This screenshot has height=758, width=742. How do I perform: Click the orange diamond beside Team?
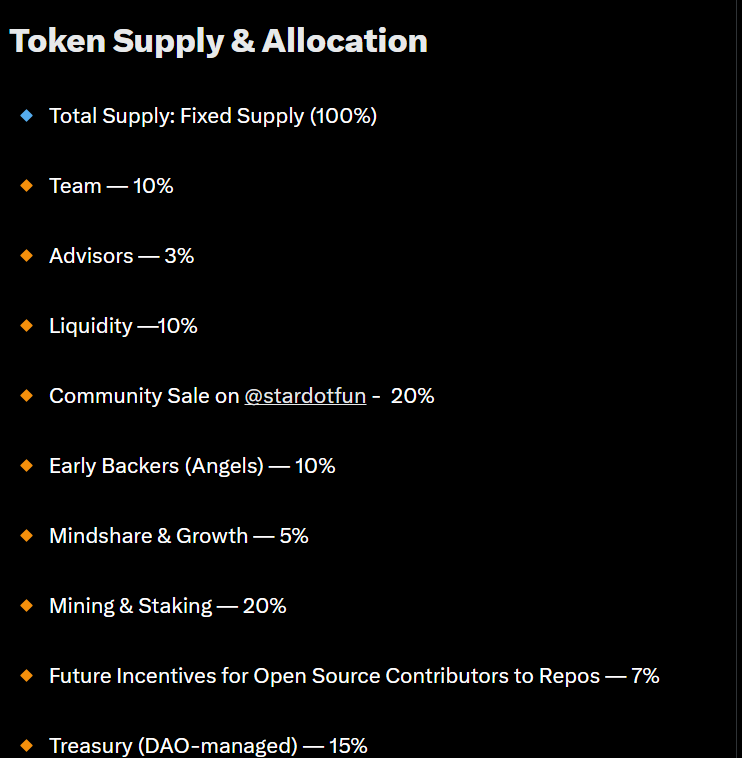27,186
